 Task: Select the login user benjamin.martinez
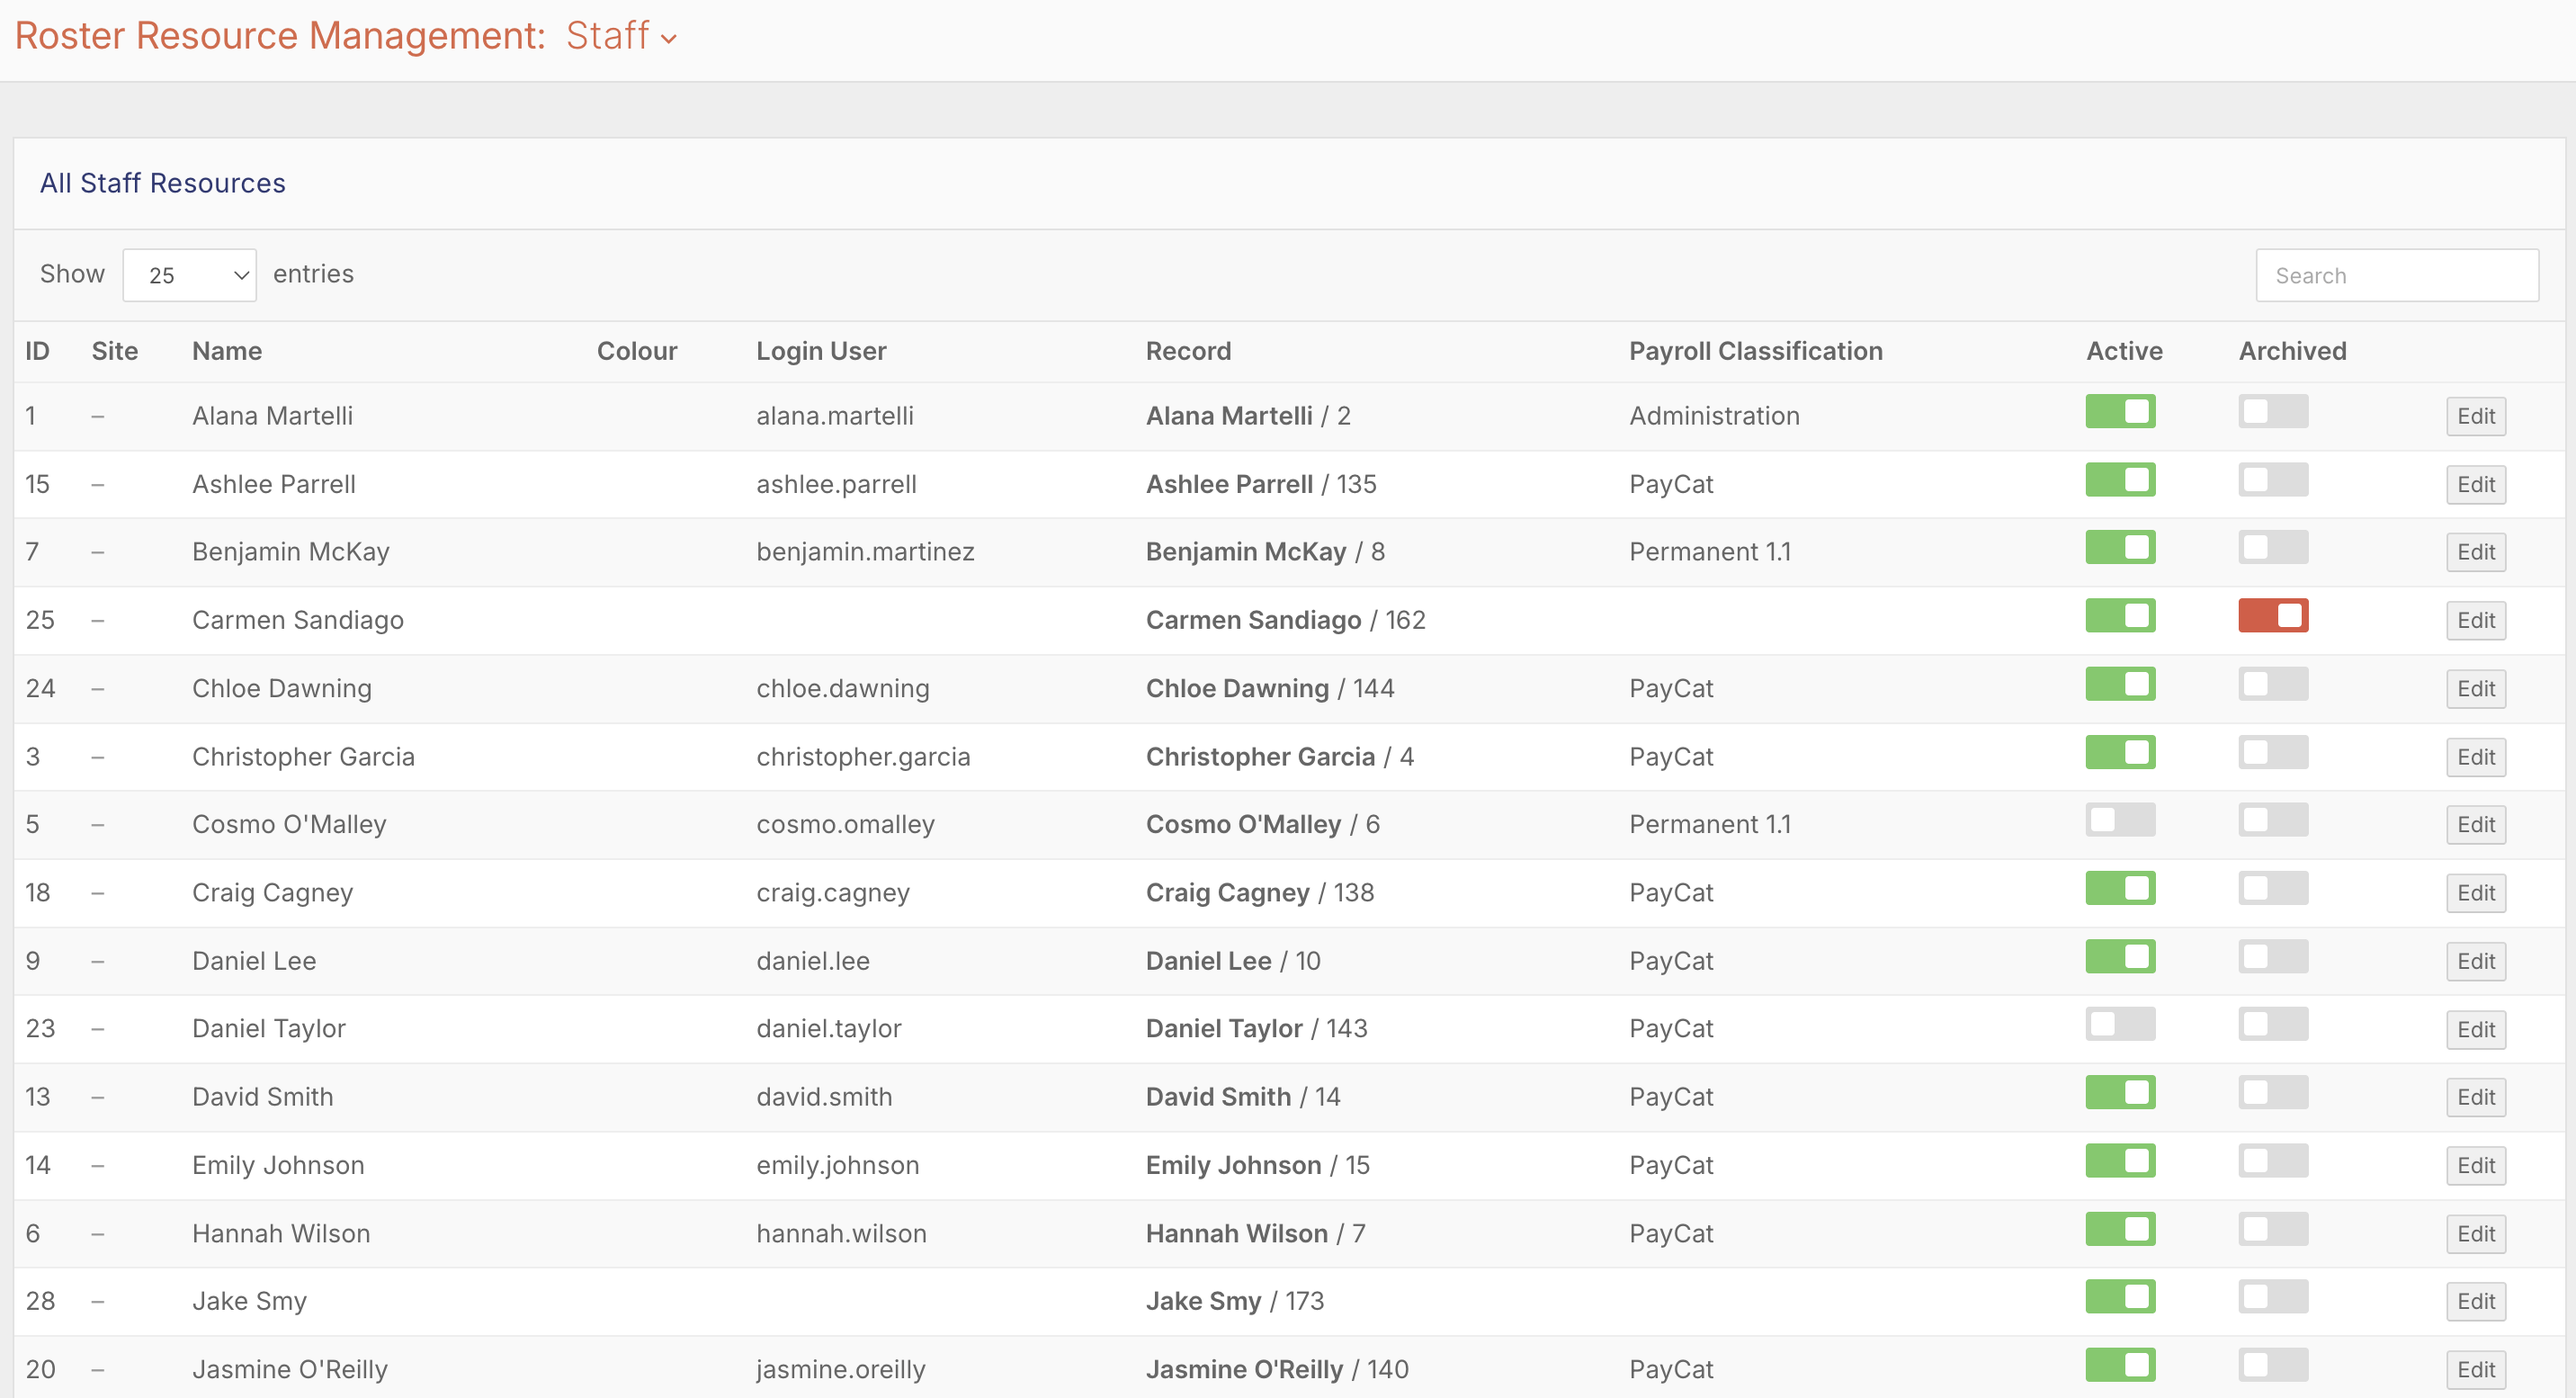[865, 552]
